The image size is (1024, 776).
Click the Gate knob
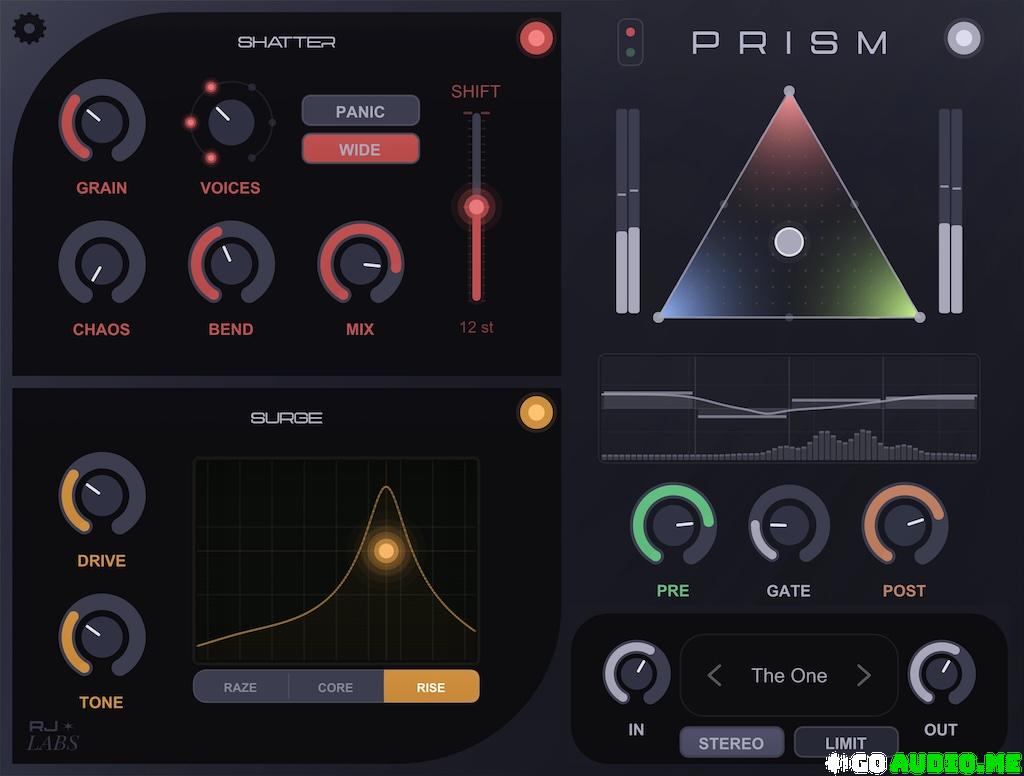point(789,525)
